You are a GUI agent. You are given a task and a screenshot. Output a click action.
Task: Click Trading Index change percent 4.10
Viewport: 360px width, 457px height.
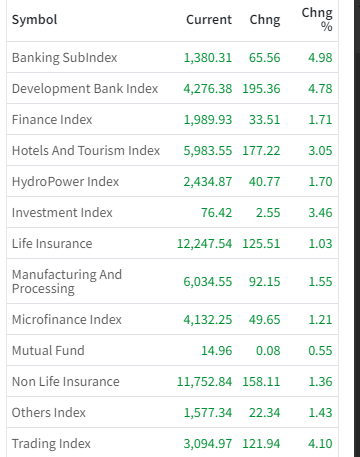(x=320, y=444)
